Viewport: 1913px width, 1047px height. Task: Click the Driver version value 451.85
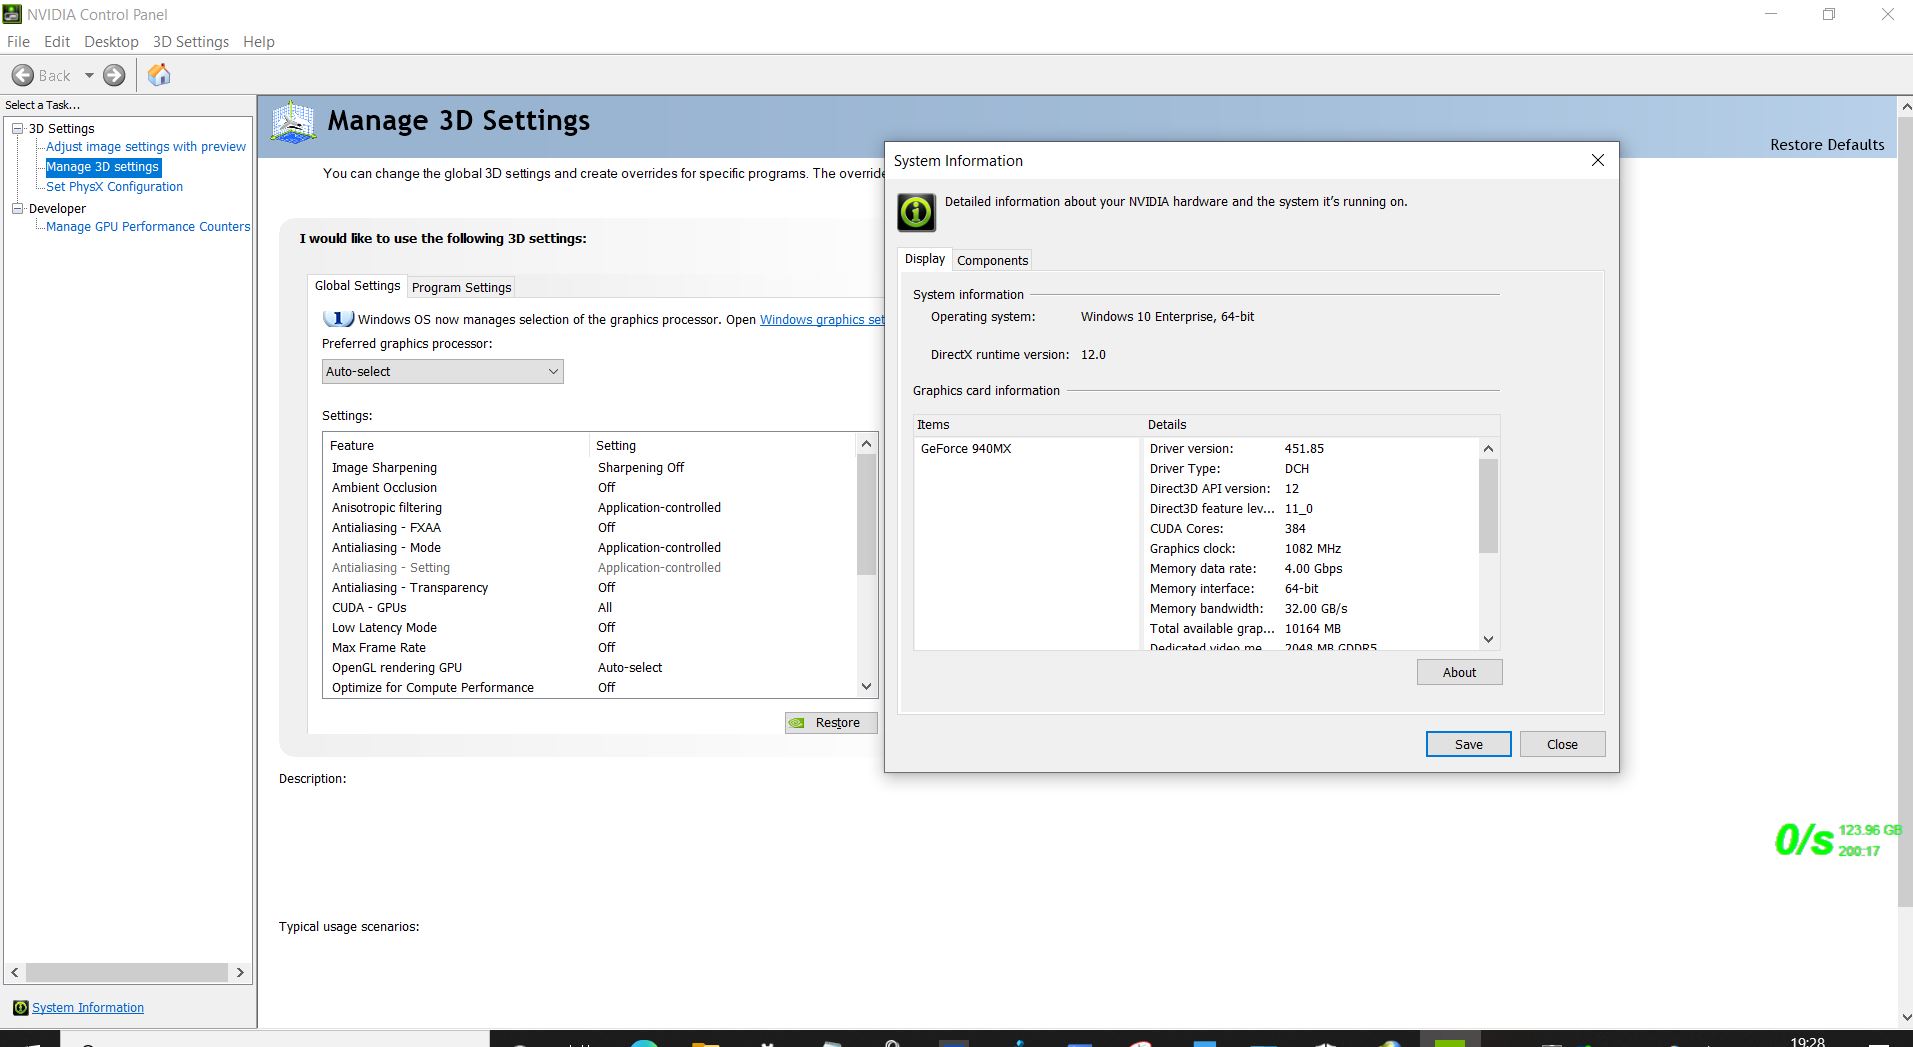1304,449
